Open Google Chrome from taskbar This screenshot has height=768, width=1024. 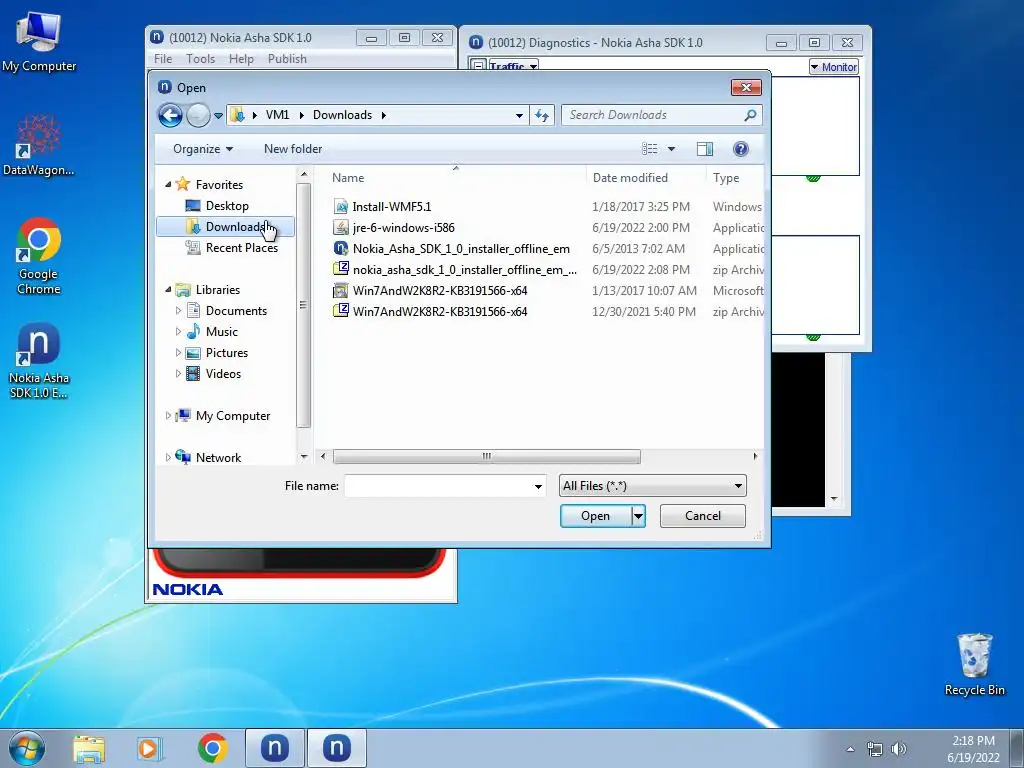pyautogui.click(x=212, y=748)
